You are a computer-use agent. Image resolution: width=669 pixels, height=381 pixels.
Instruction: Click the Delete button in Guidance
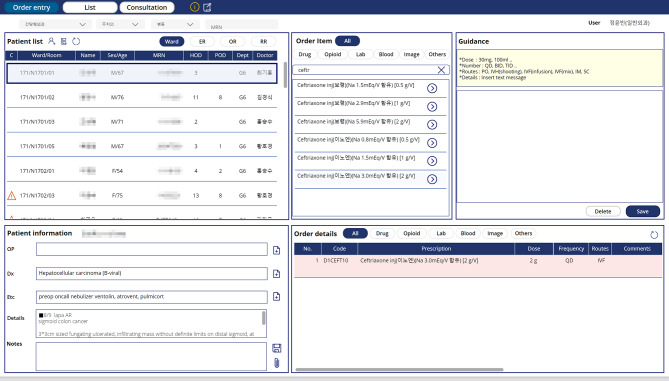click(603, 212)
